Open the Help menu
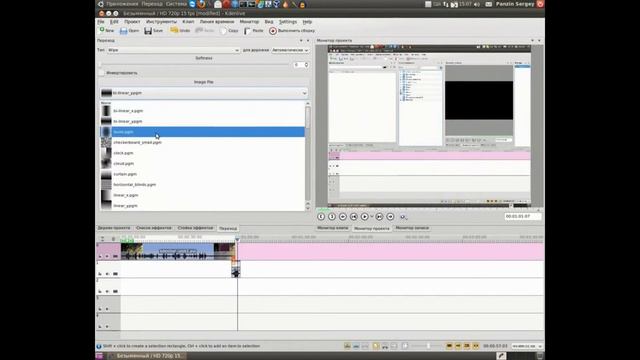The width and height of the screenshot is (640, 360). [x=307, y=22]
